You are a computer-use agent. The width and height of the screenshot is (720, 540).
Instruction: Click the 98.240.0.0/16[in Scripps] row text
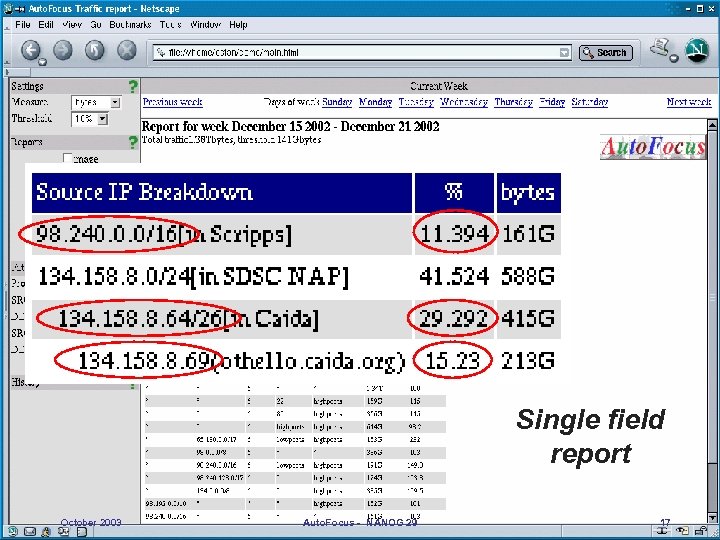[164, 235]
